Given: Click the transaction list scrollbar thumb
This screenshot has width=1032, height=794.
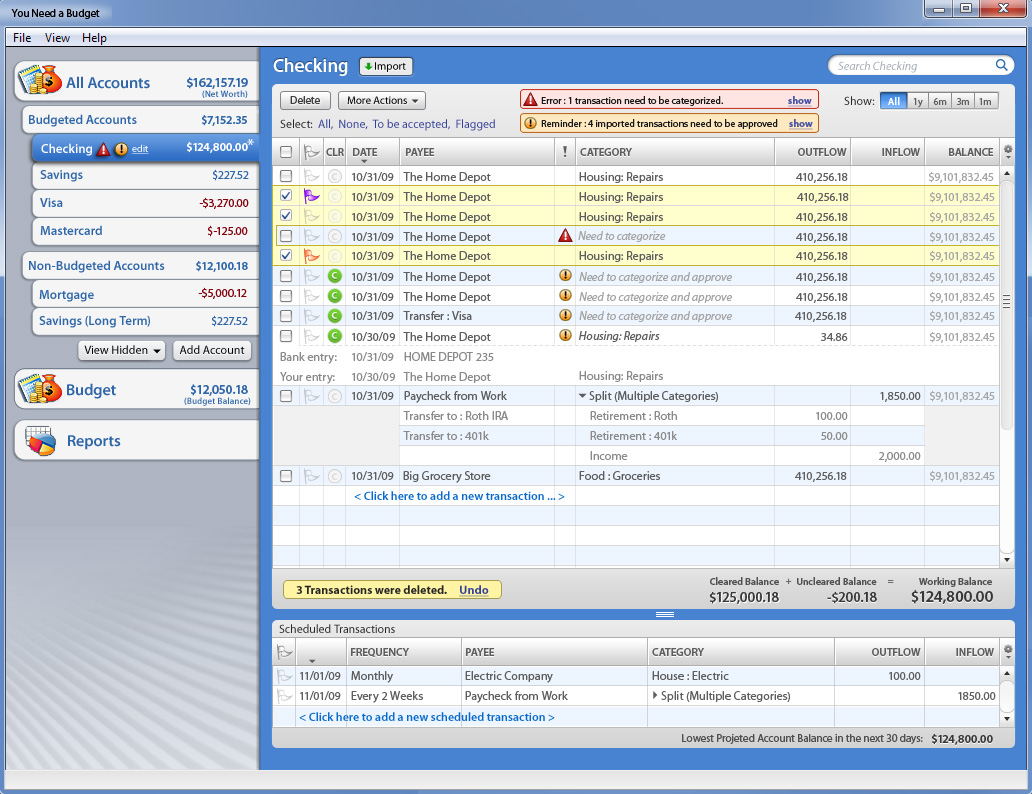Looking at the screenshot, I should pyautogui.click(x=1006, y=303).
